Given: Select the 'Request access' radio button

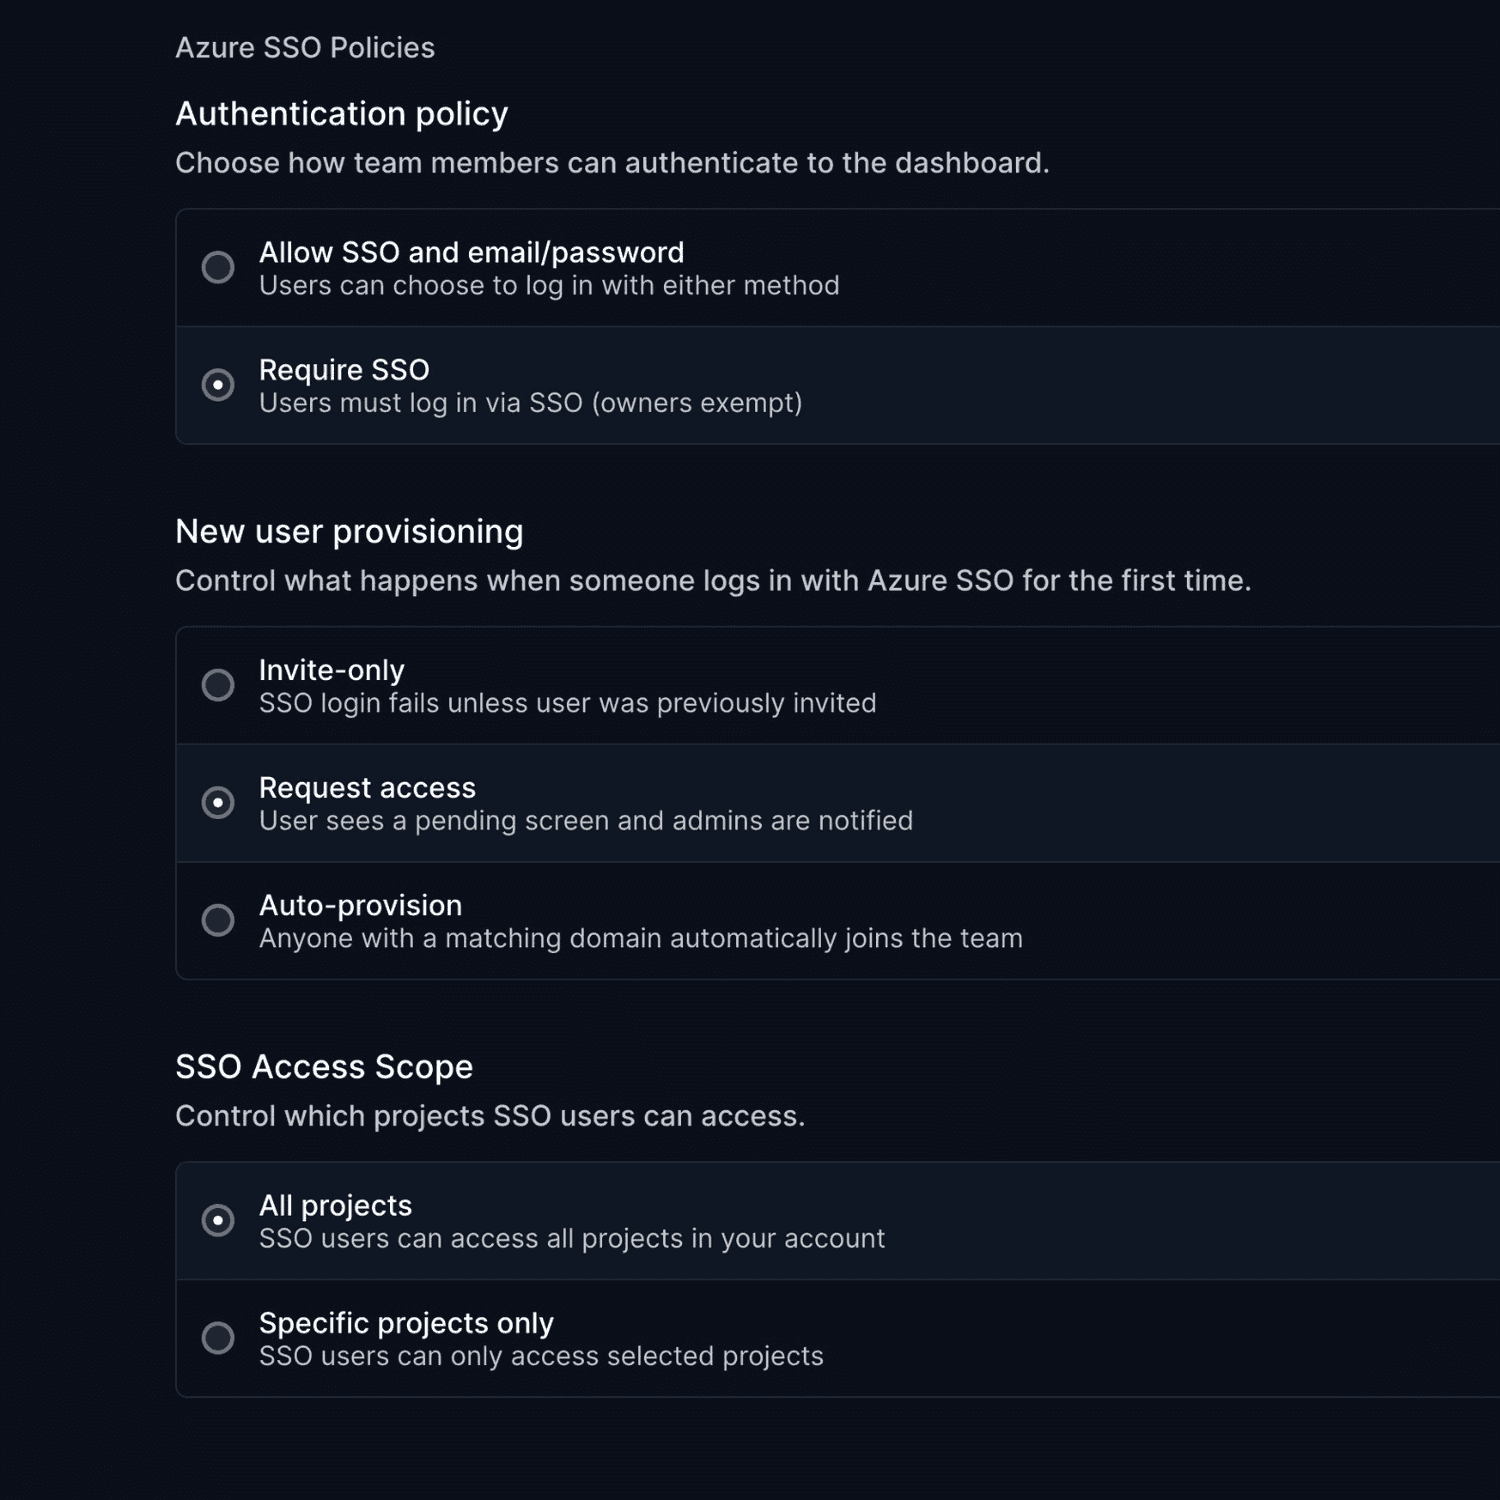Looking at the screenshot, I should pyautogui.click(x=218, y=803).
